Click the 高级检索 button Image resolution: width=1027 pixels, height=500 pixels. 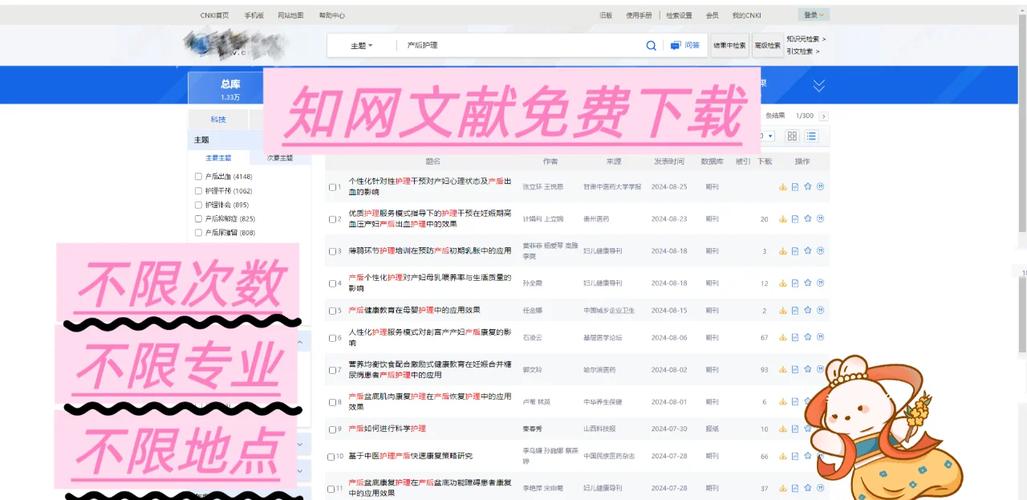click(x=768, y=45)
